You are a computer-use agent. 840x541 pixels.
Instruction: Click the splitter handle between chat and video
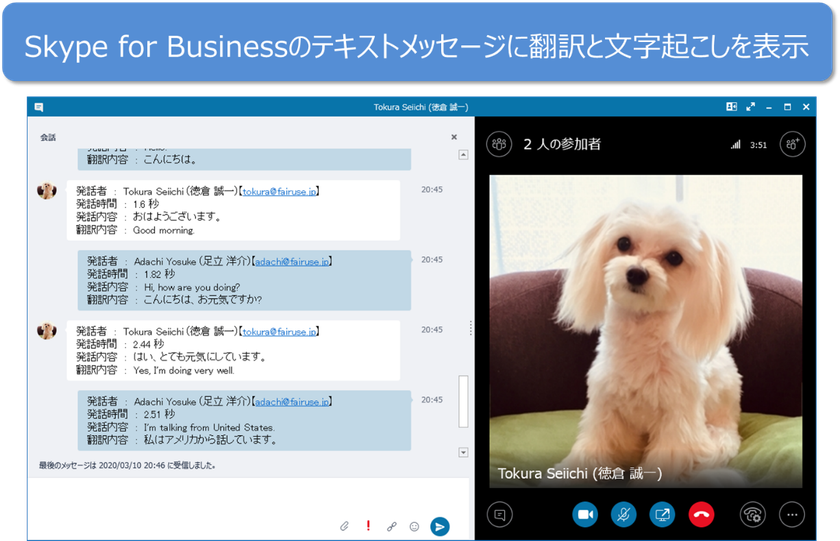(470, 328)
